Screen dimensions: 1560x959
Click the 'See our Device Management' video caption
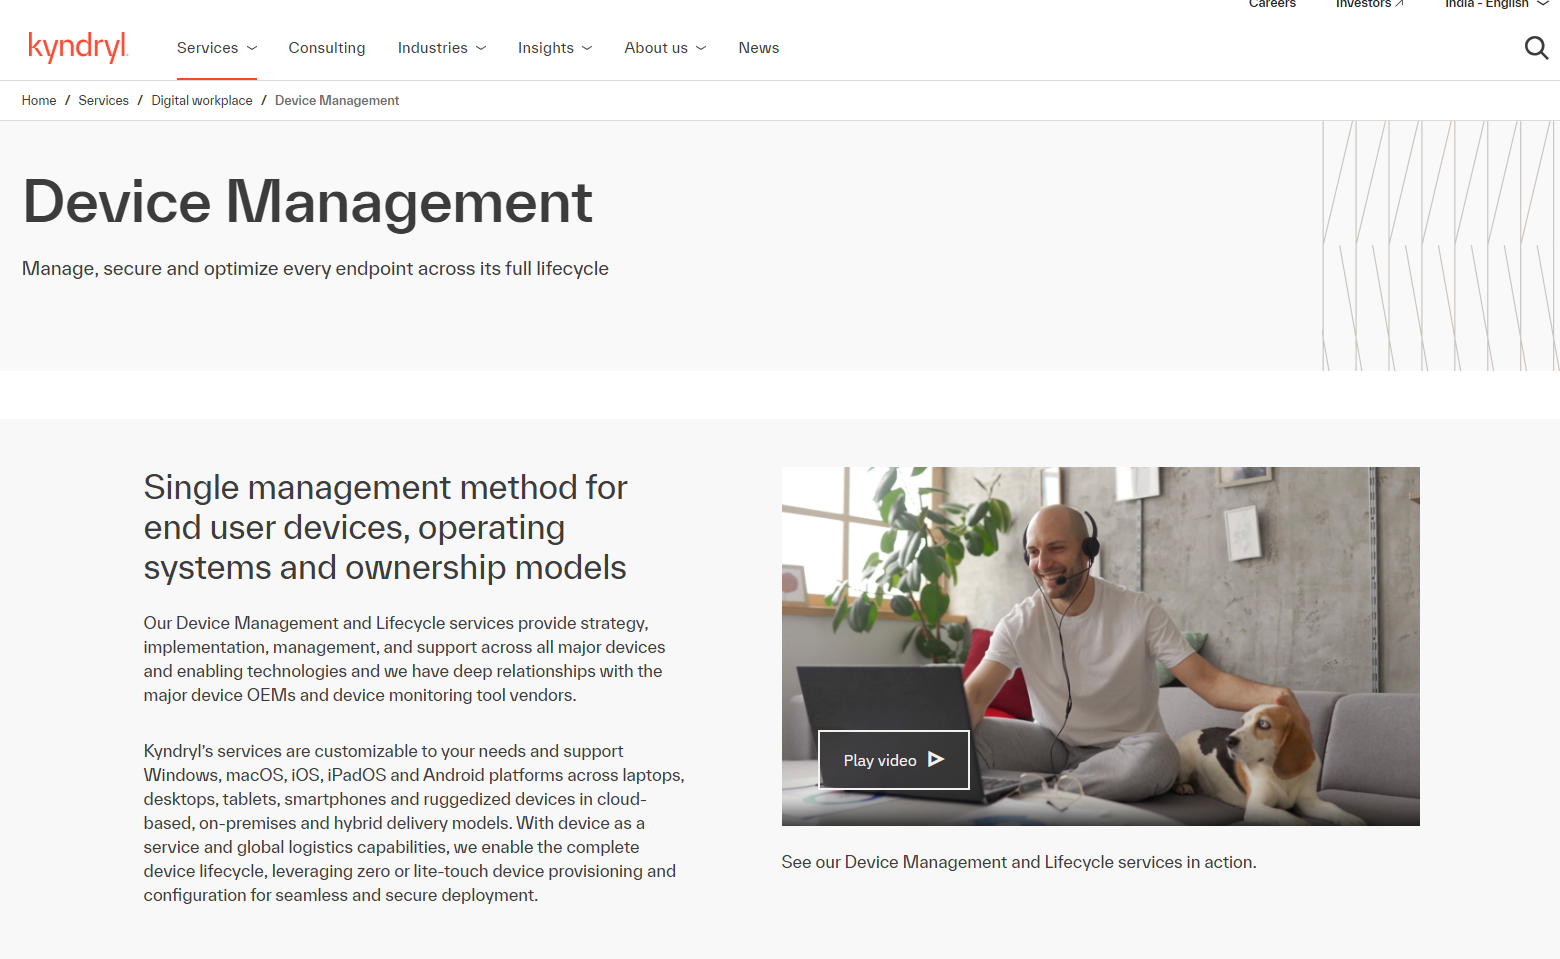(1019, 862)
